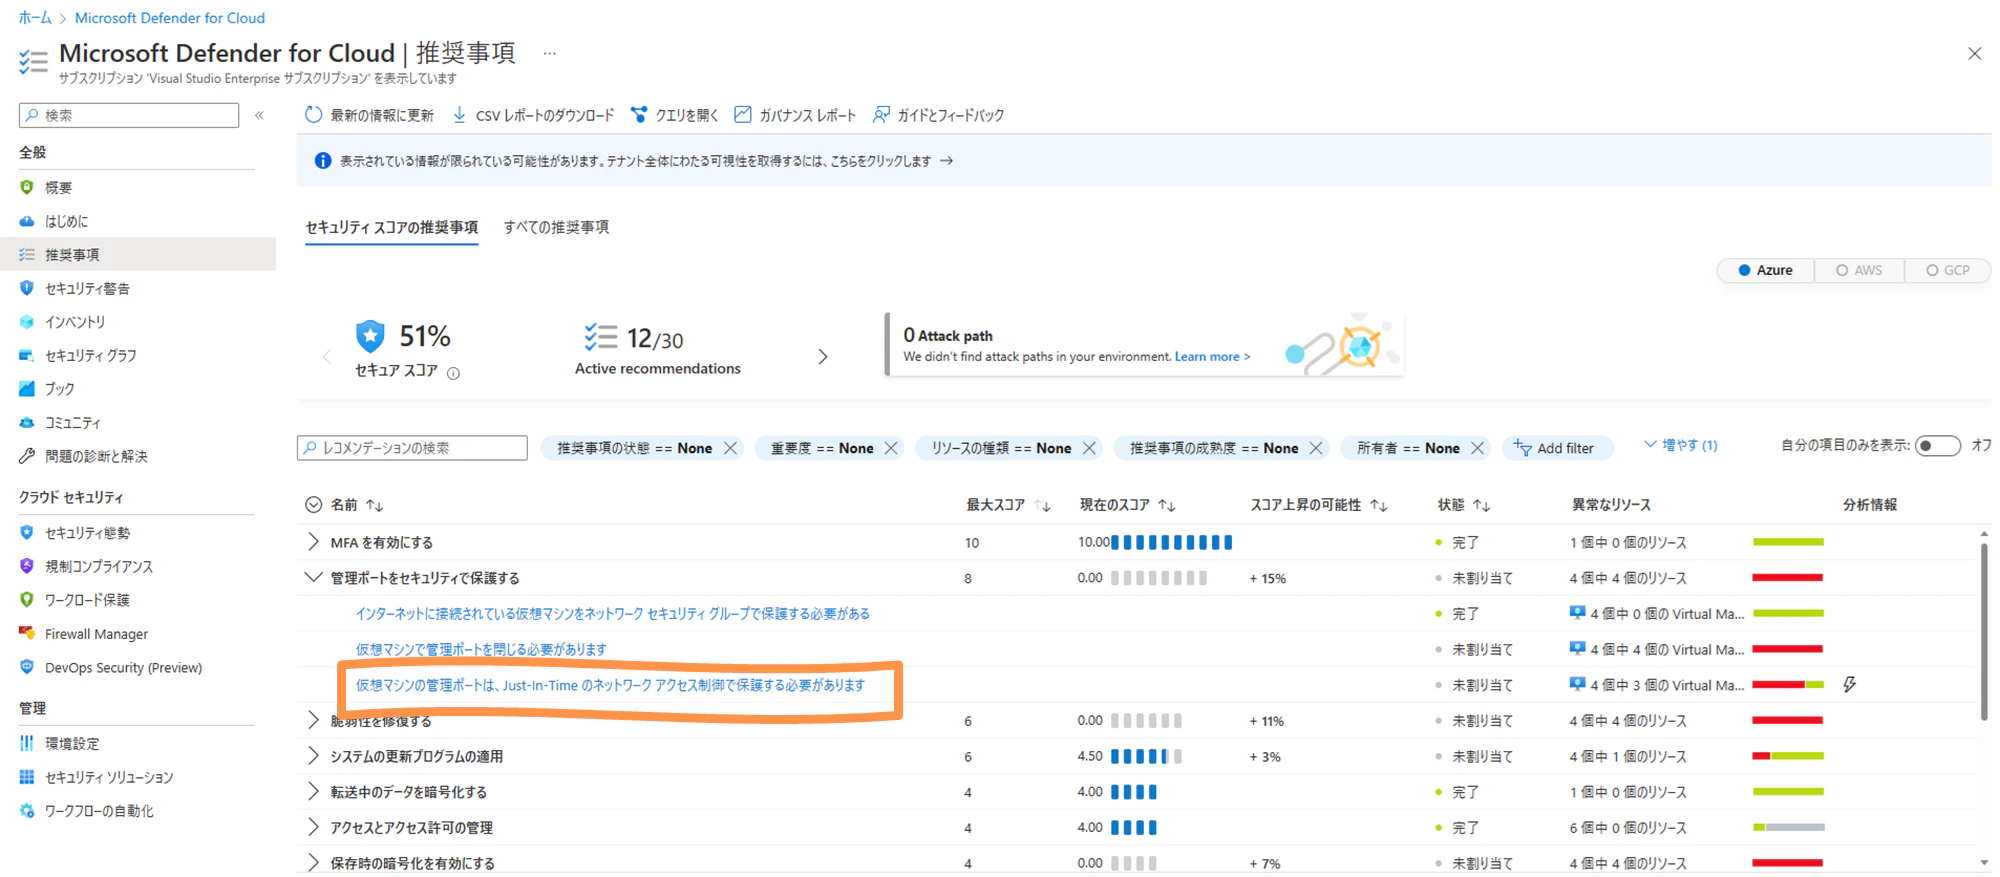2000x877 pixels.
Task: Switch to セキュリティ スコアの推奨事項 tab
Action: point(392,227)
